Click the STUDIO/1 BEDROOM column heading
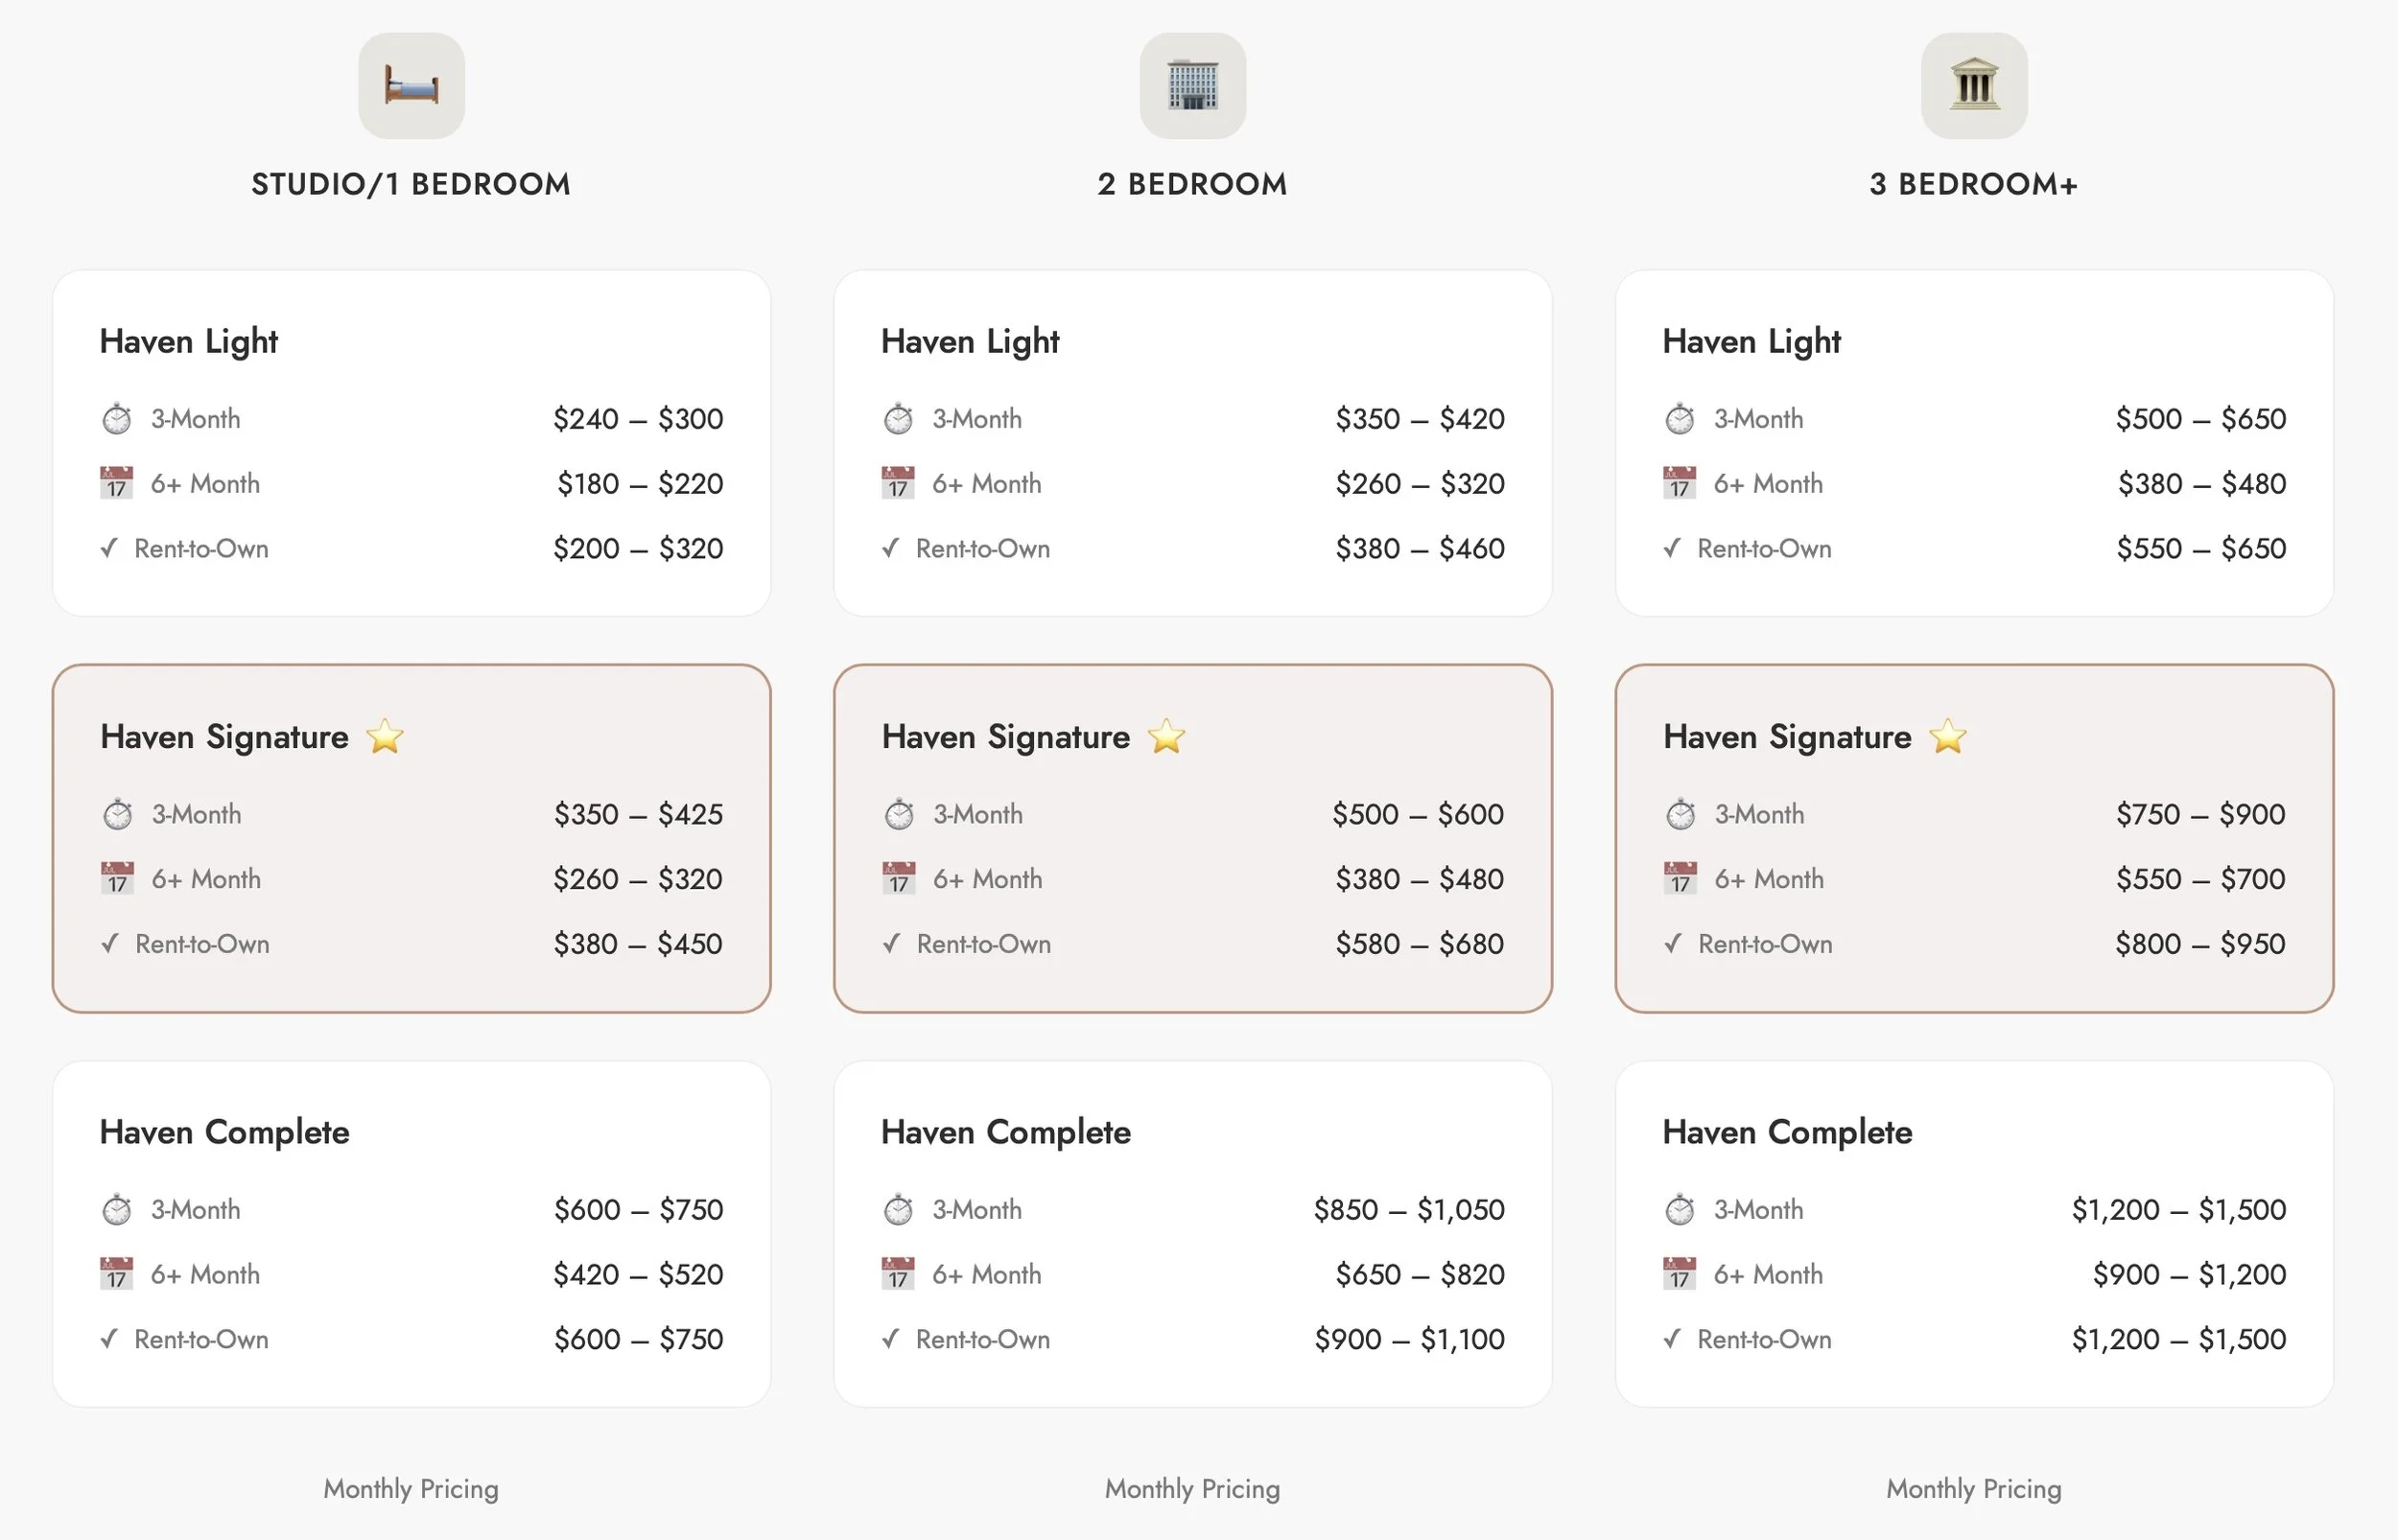 pyautogui.click(x=411, y=184)
